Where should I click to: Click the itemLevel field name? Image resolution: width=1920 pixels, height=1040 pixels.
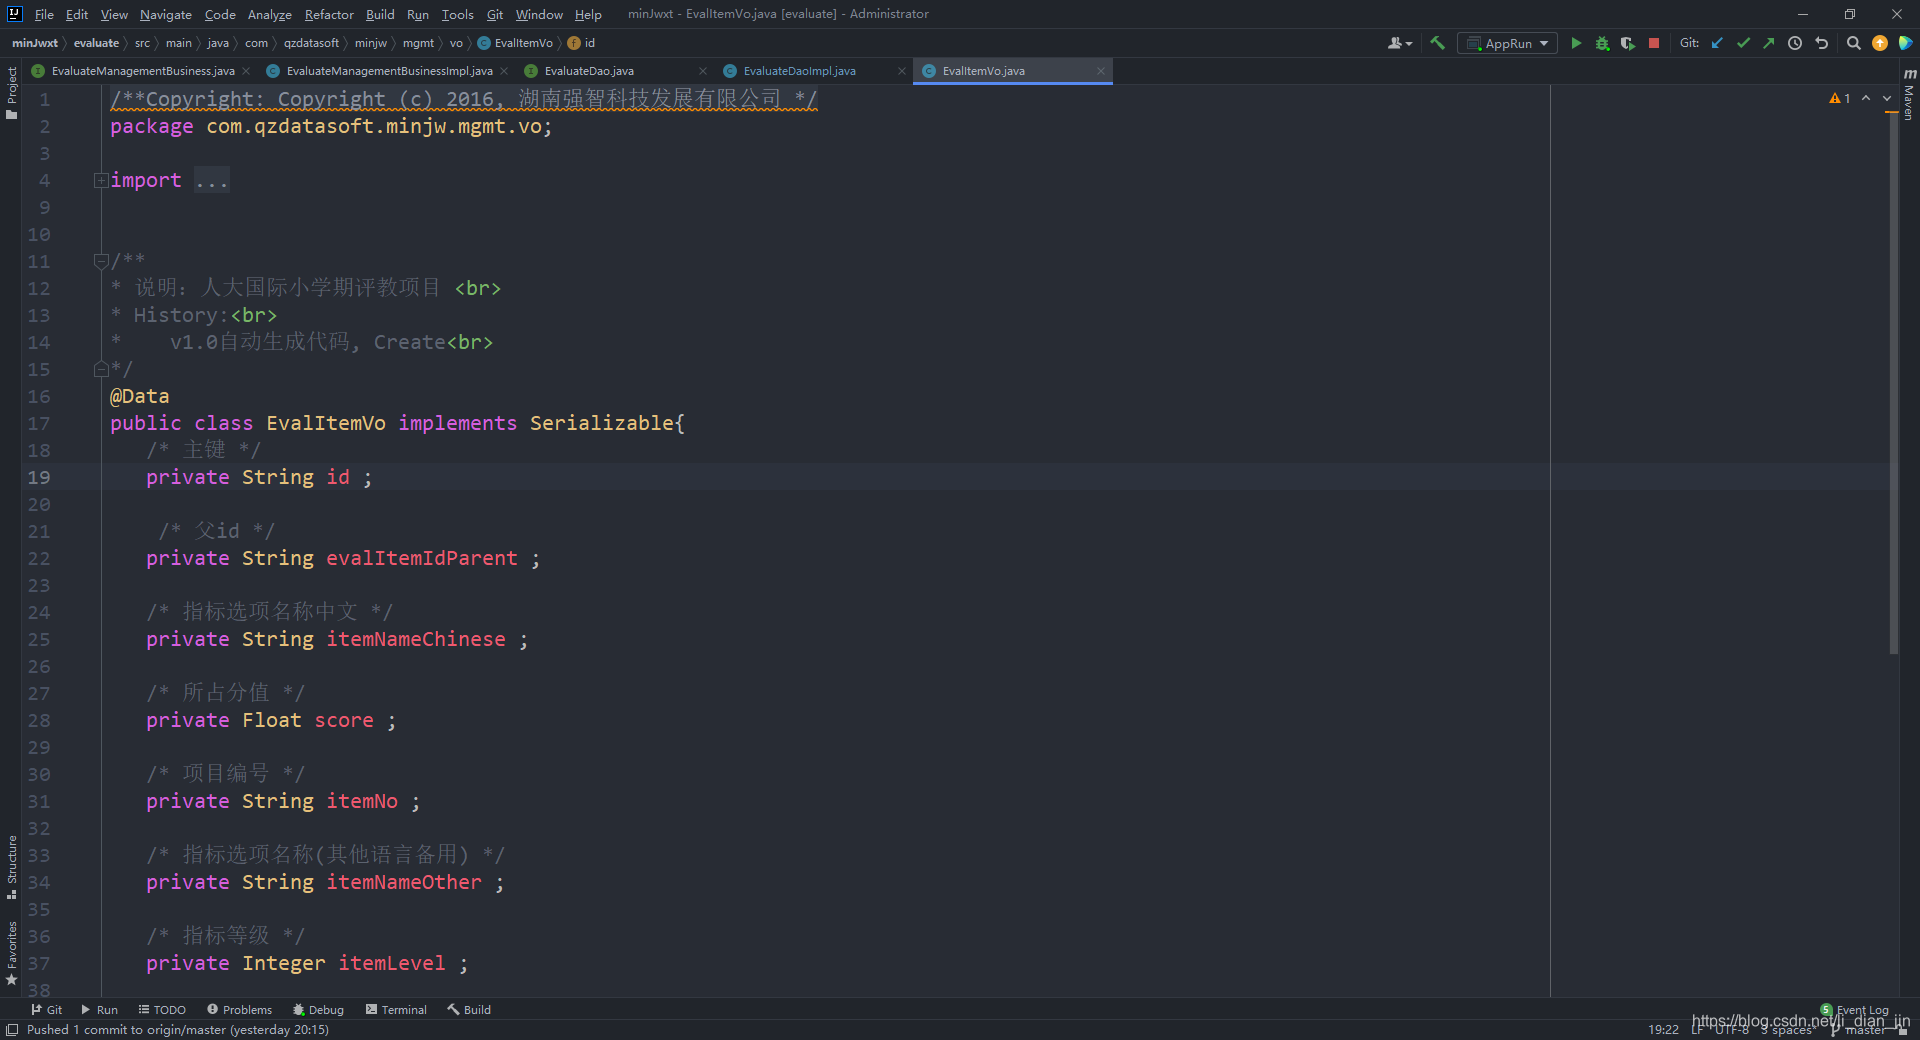click(x=392, y=963)
